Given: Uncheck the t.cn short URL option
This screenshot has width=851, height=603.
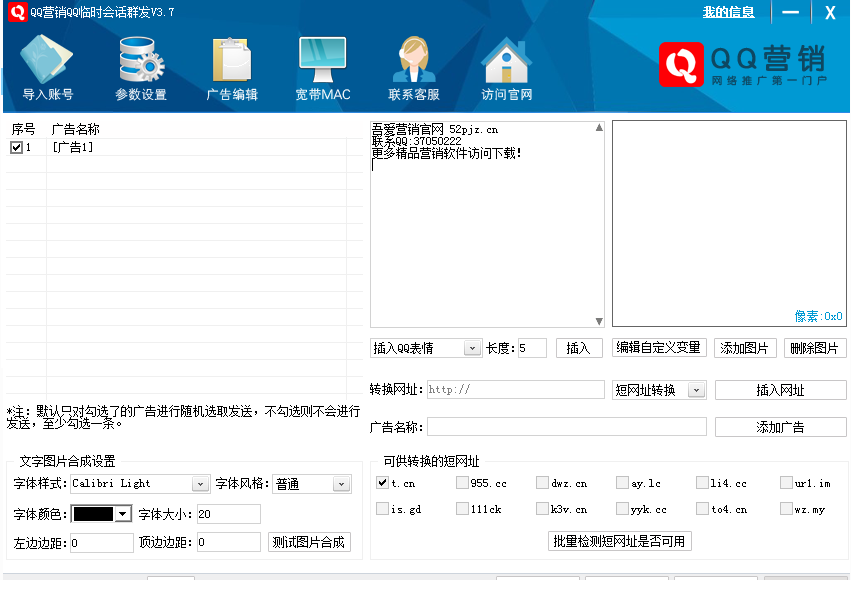Looking at the screenshot, I should 383,483.
